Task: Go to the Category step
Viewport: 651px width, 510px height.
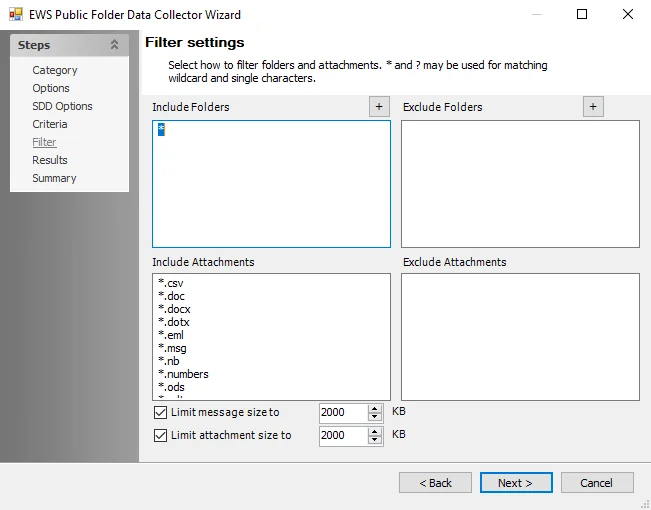Action: tap(55, 70)
